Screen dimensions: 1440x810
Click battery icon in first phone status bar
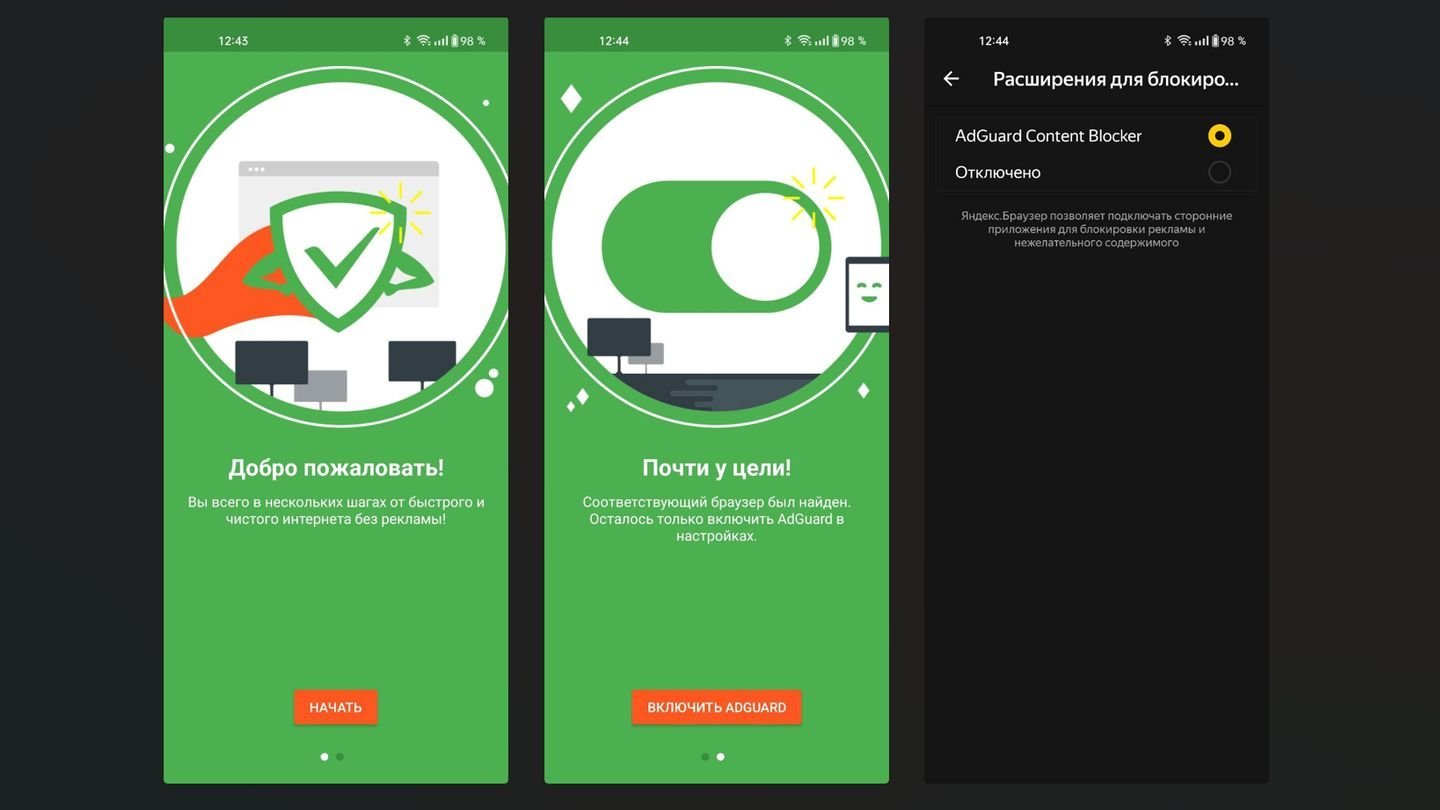pyautogui.click(x=455, y=41)
